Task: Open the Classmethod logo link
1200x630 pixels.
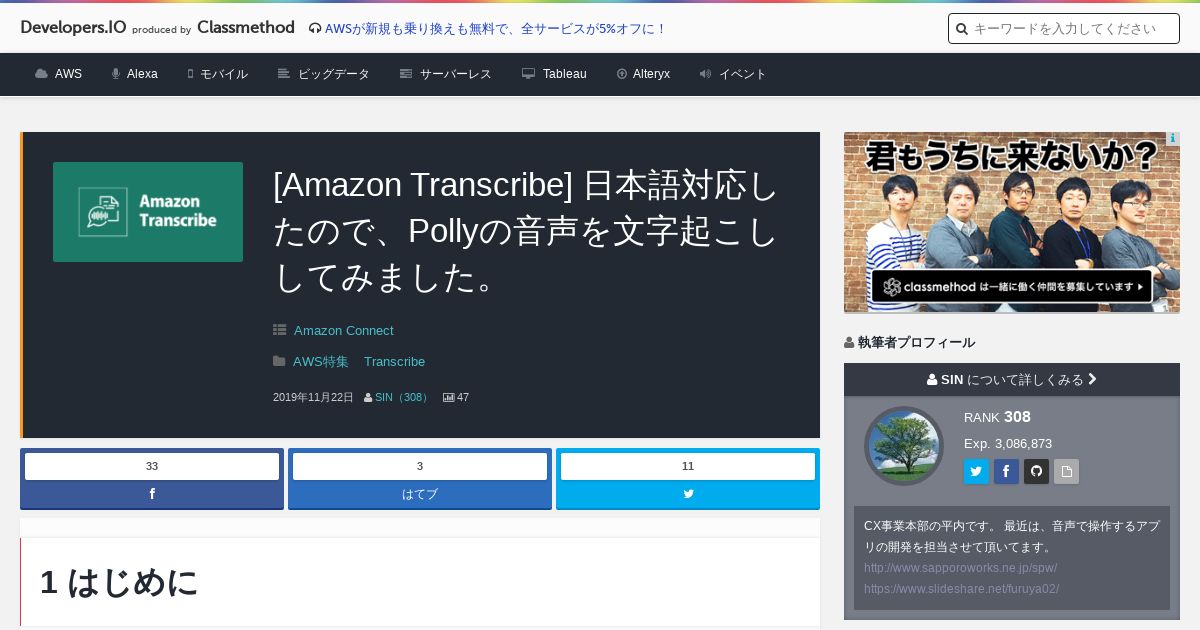Action: pyautogui.click(x=246, y=28)
